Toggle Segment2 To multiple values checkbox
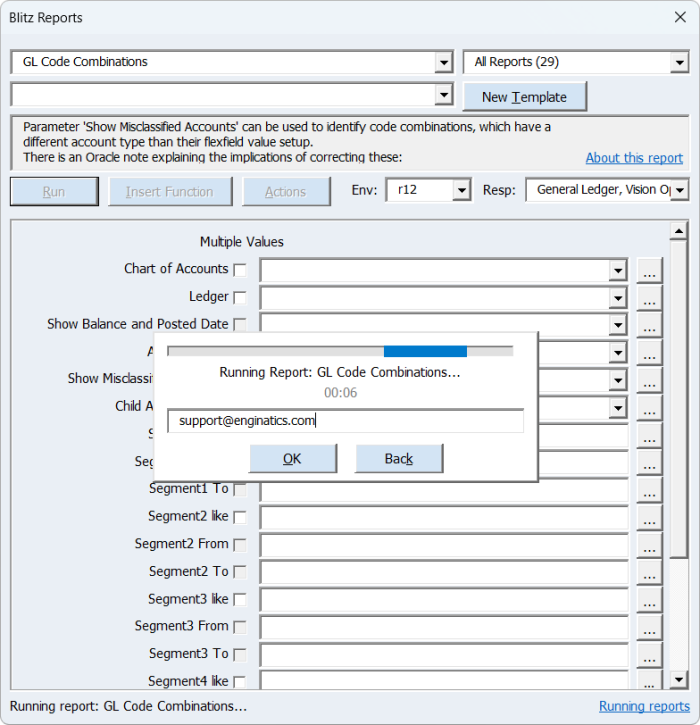Image resolution: width=700 pixels, height=725 pixels. 240,572
